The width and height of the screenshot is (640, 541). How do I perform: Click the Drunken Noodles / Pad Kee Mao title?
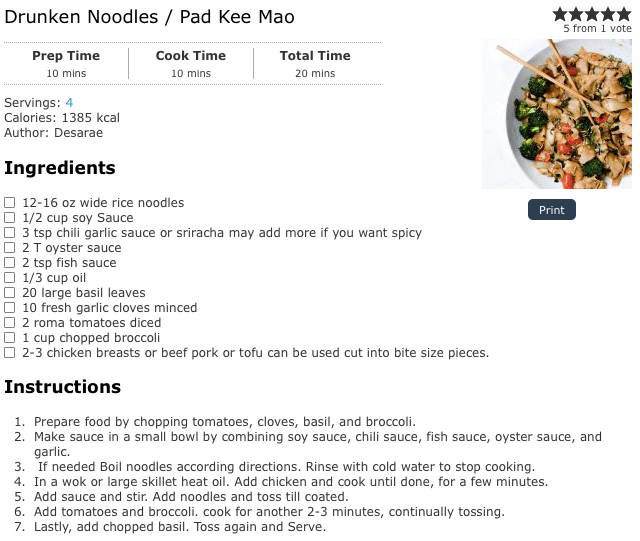pos(149,18)
